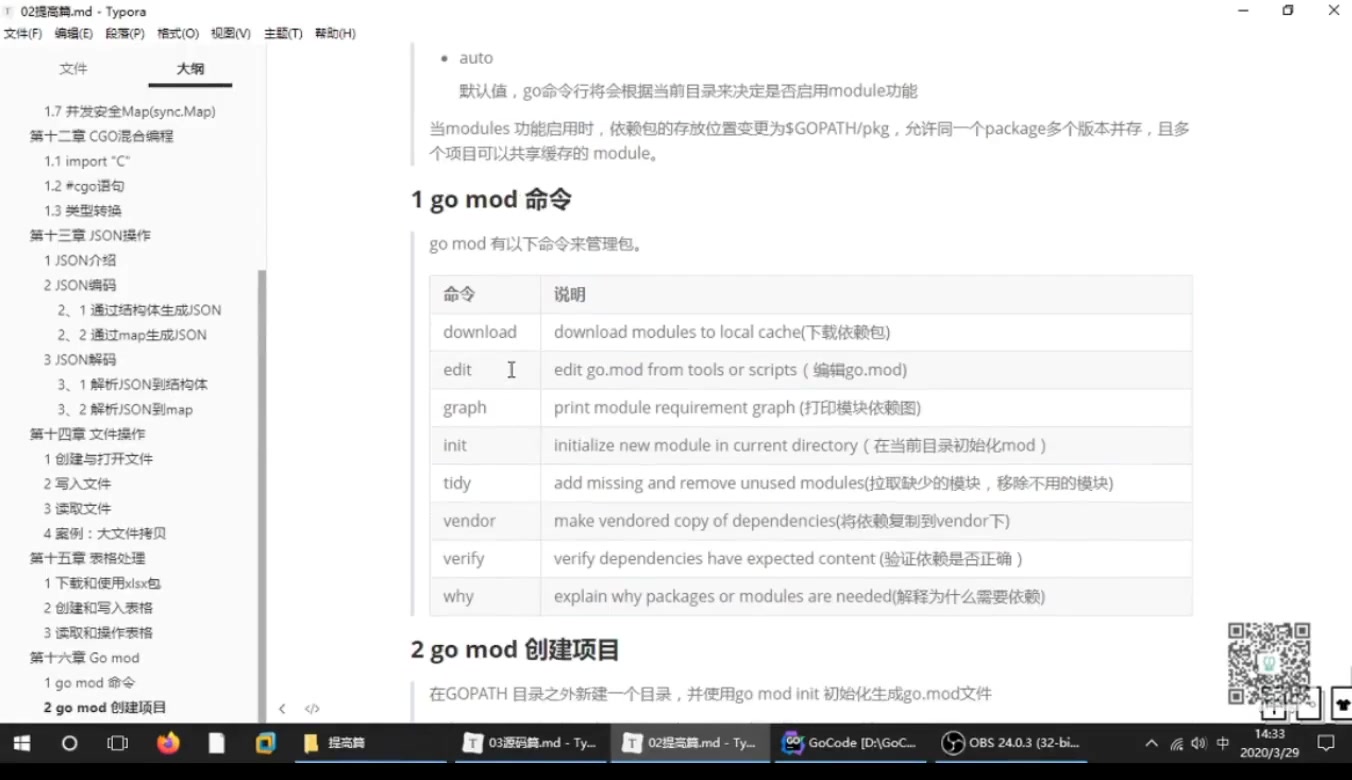Image resolution: width=1352 pixels, height=780 pixels.
Task: Jump to outline 第十三章 JSON操作
Action: point(90,235)
